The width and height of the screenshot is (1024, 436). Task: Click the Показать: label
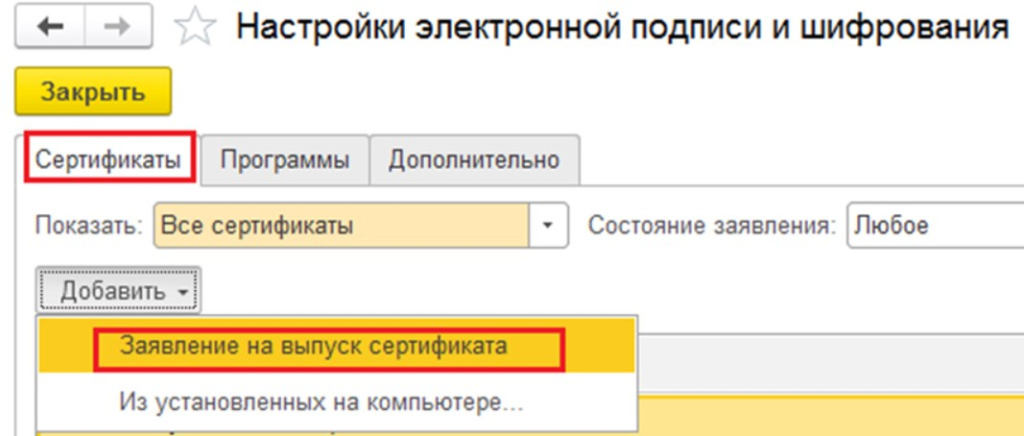(x=89, y=226)
